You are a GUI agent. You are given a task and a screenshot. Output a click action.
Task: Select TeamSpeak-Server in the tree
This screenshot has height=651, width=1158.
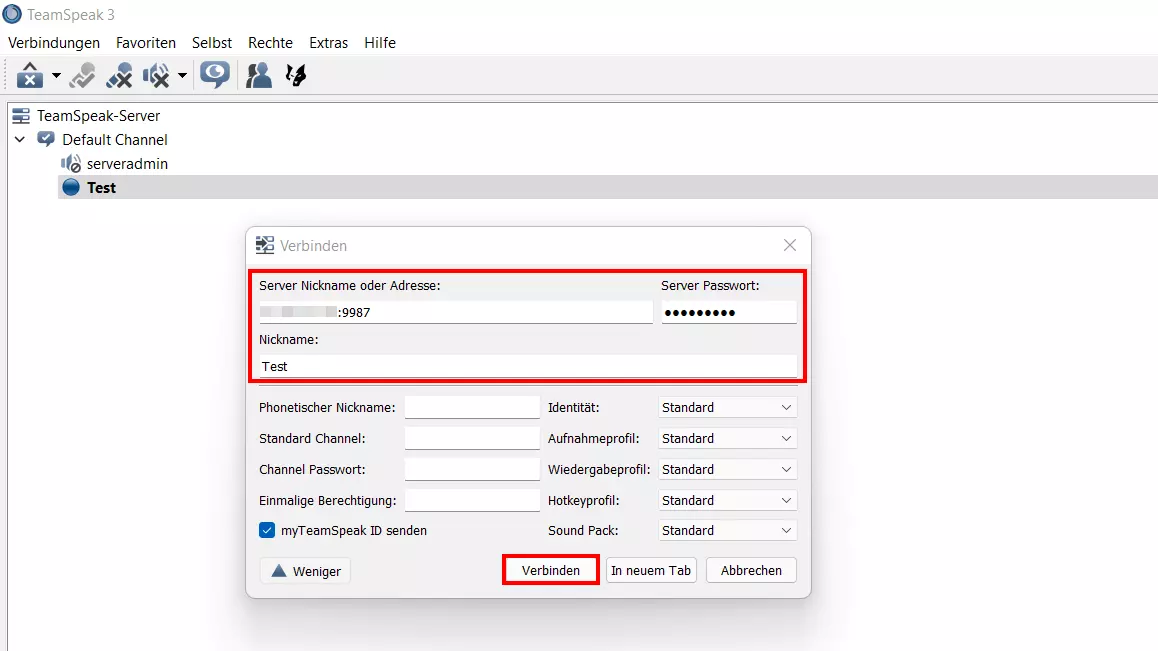click(98, 115)
